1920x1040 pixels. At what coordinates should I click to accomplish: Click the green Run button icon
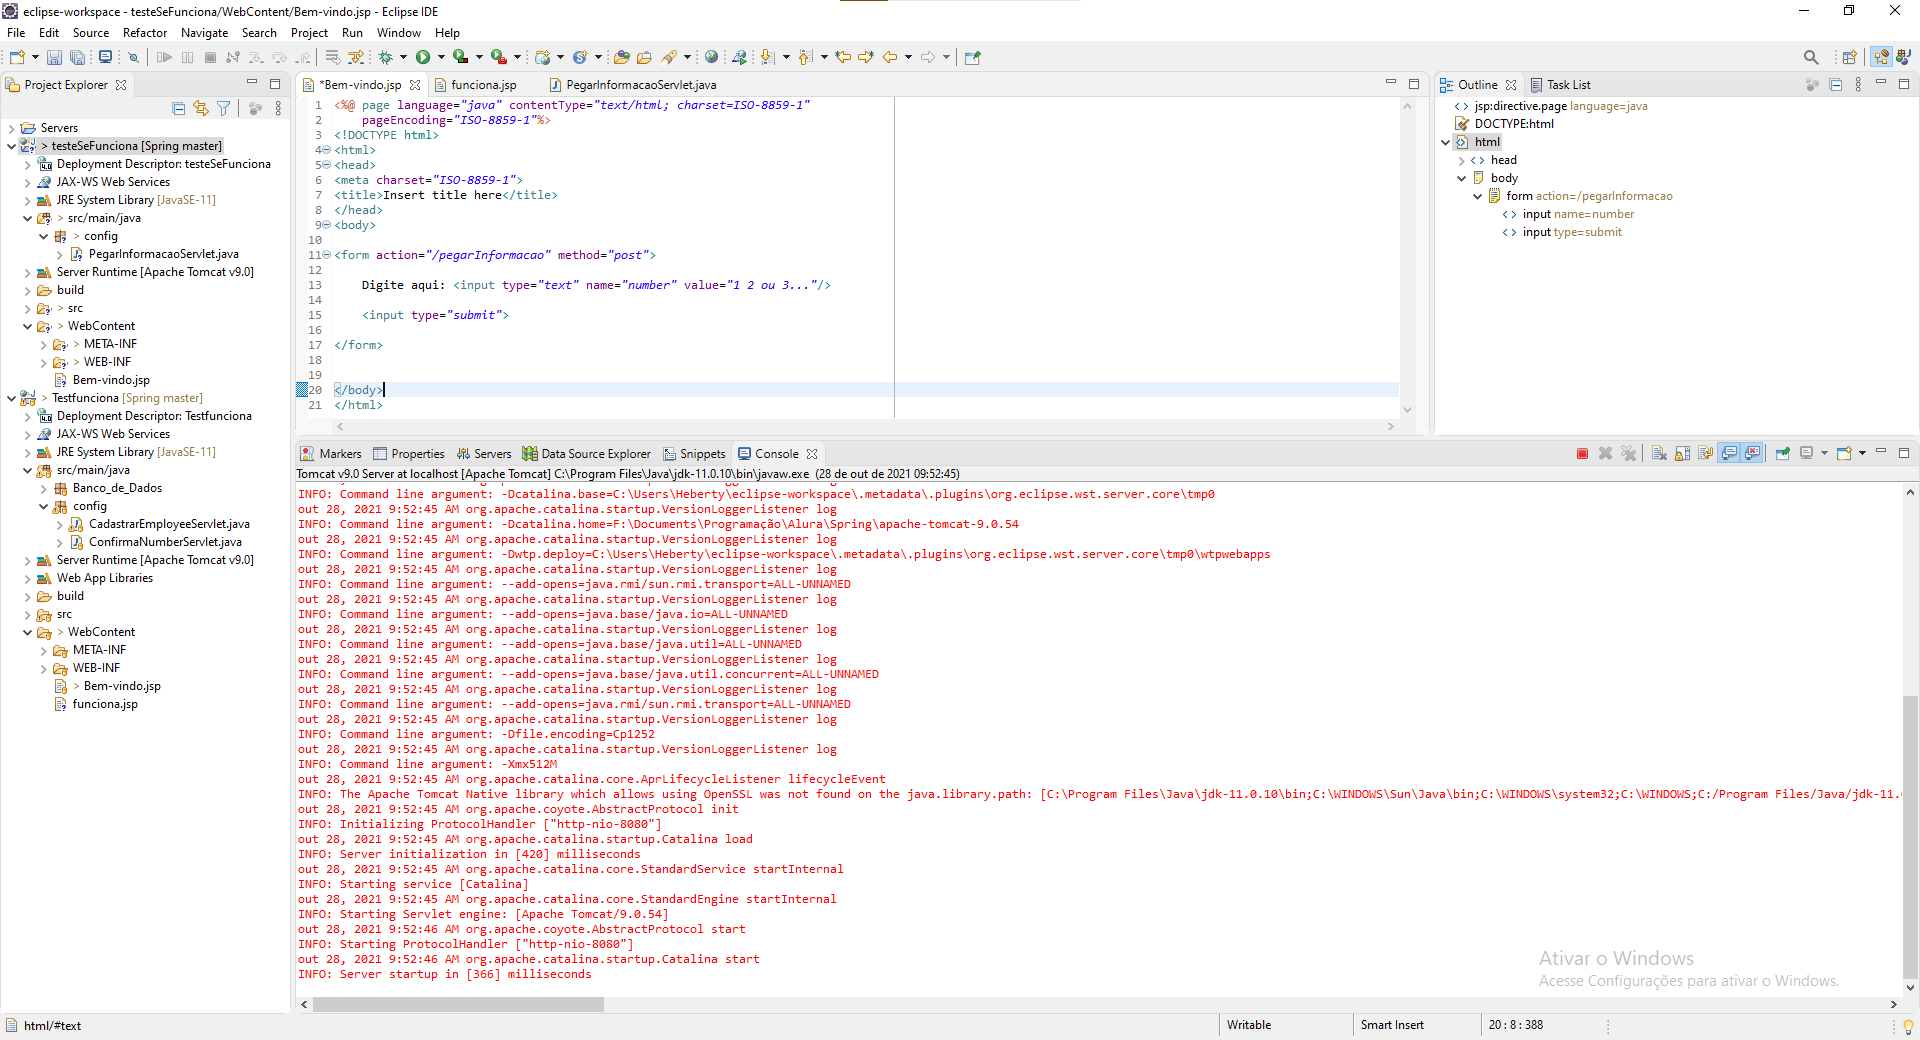pyautogui.click(x=423, y=57)
